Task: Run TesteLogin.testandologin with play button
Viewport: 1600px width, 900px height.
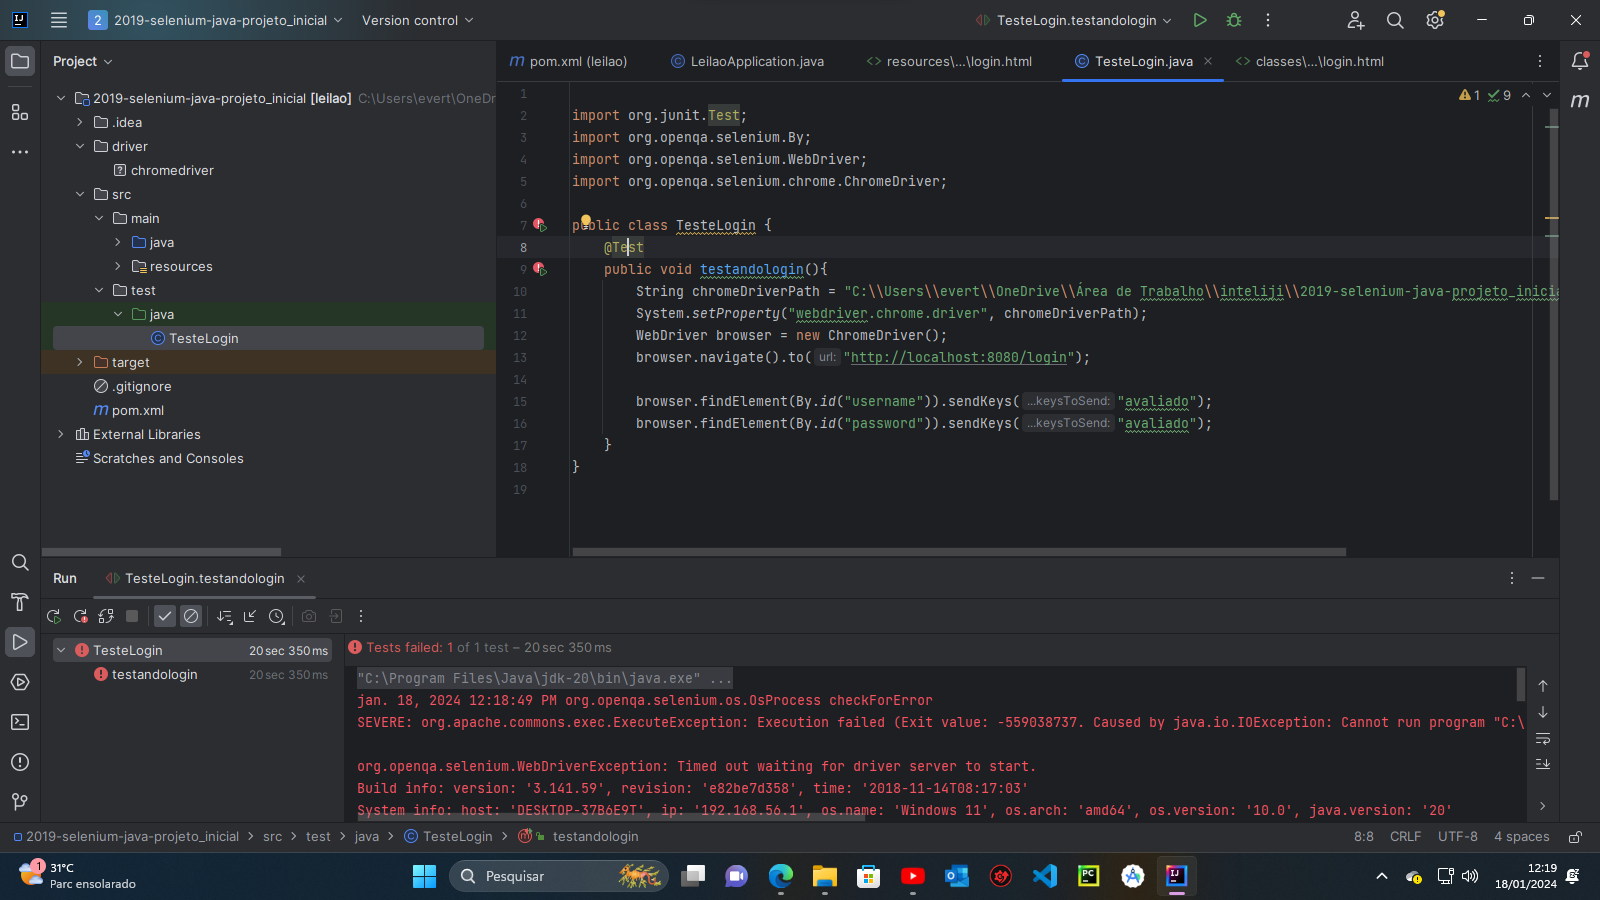Action: [x=1200, y=20]
